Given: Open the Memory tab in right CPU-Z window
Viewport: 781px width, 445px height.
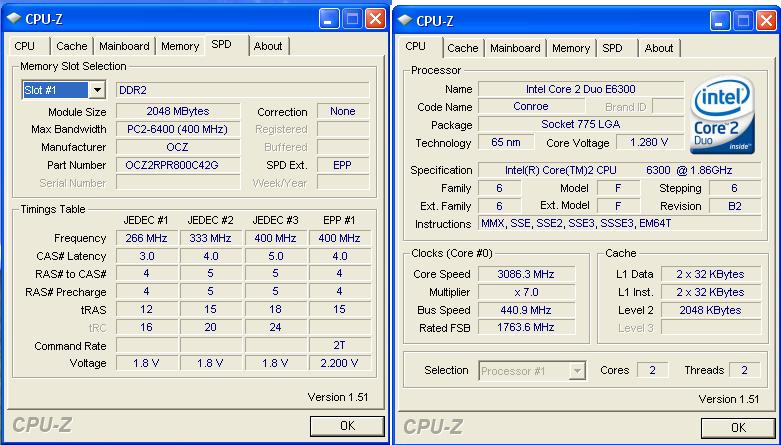Looking at the screenshot, I should 571,48.
